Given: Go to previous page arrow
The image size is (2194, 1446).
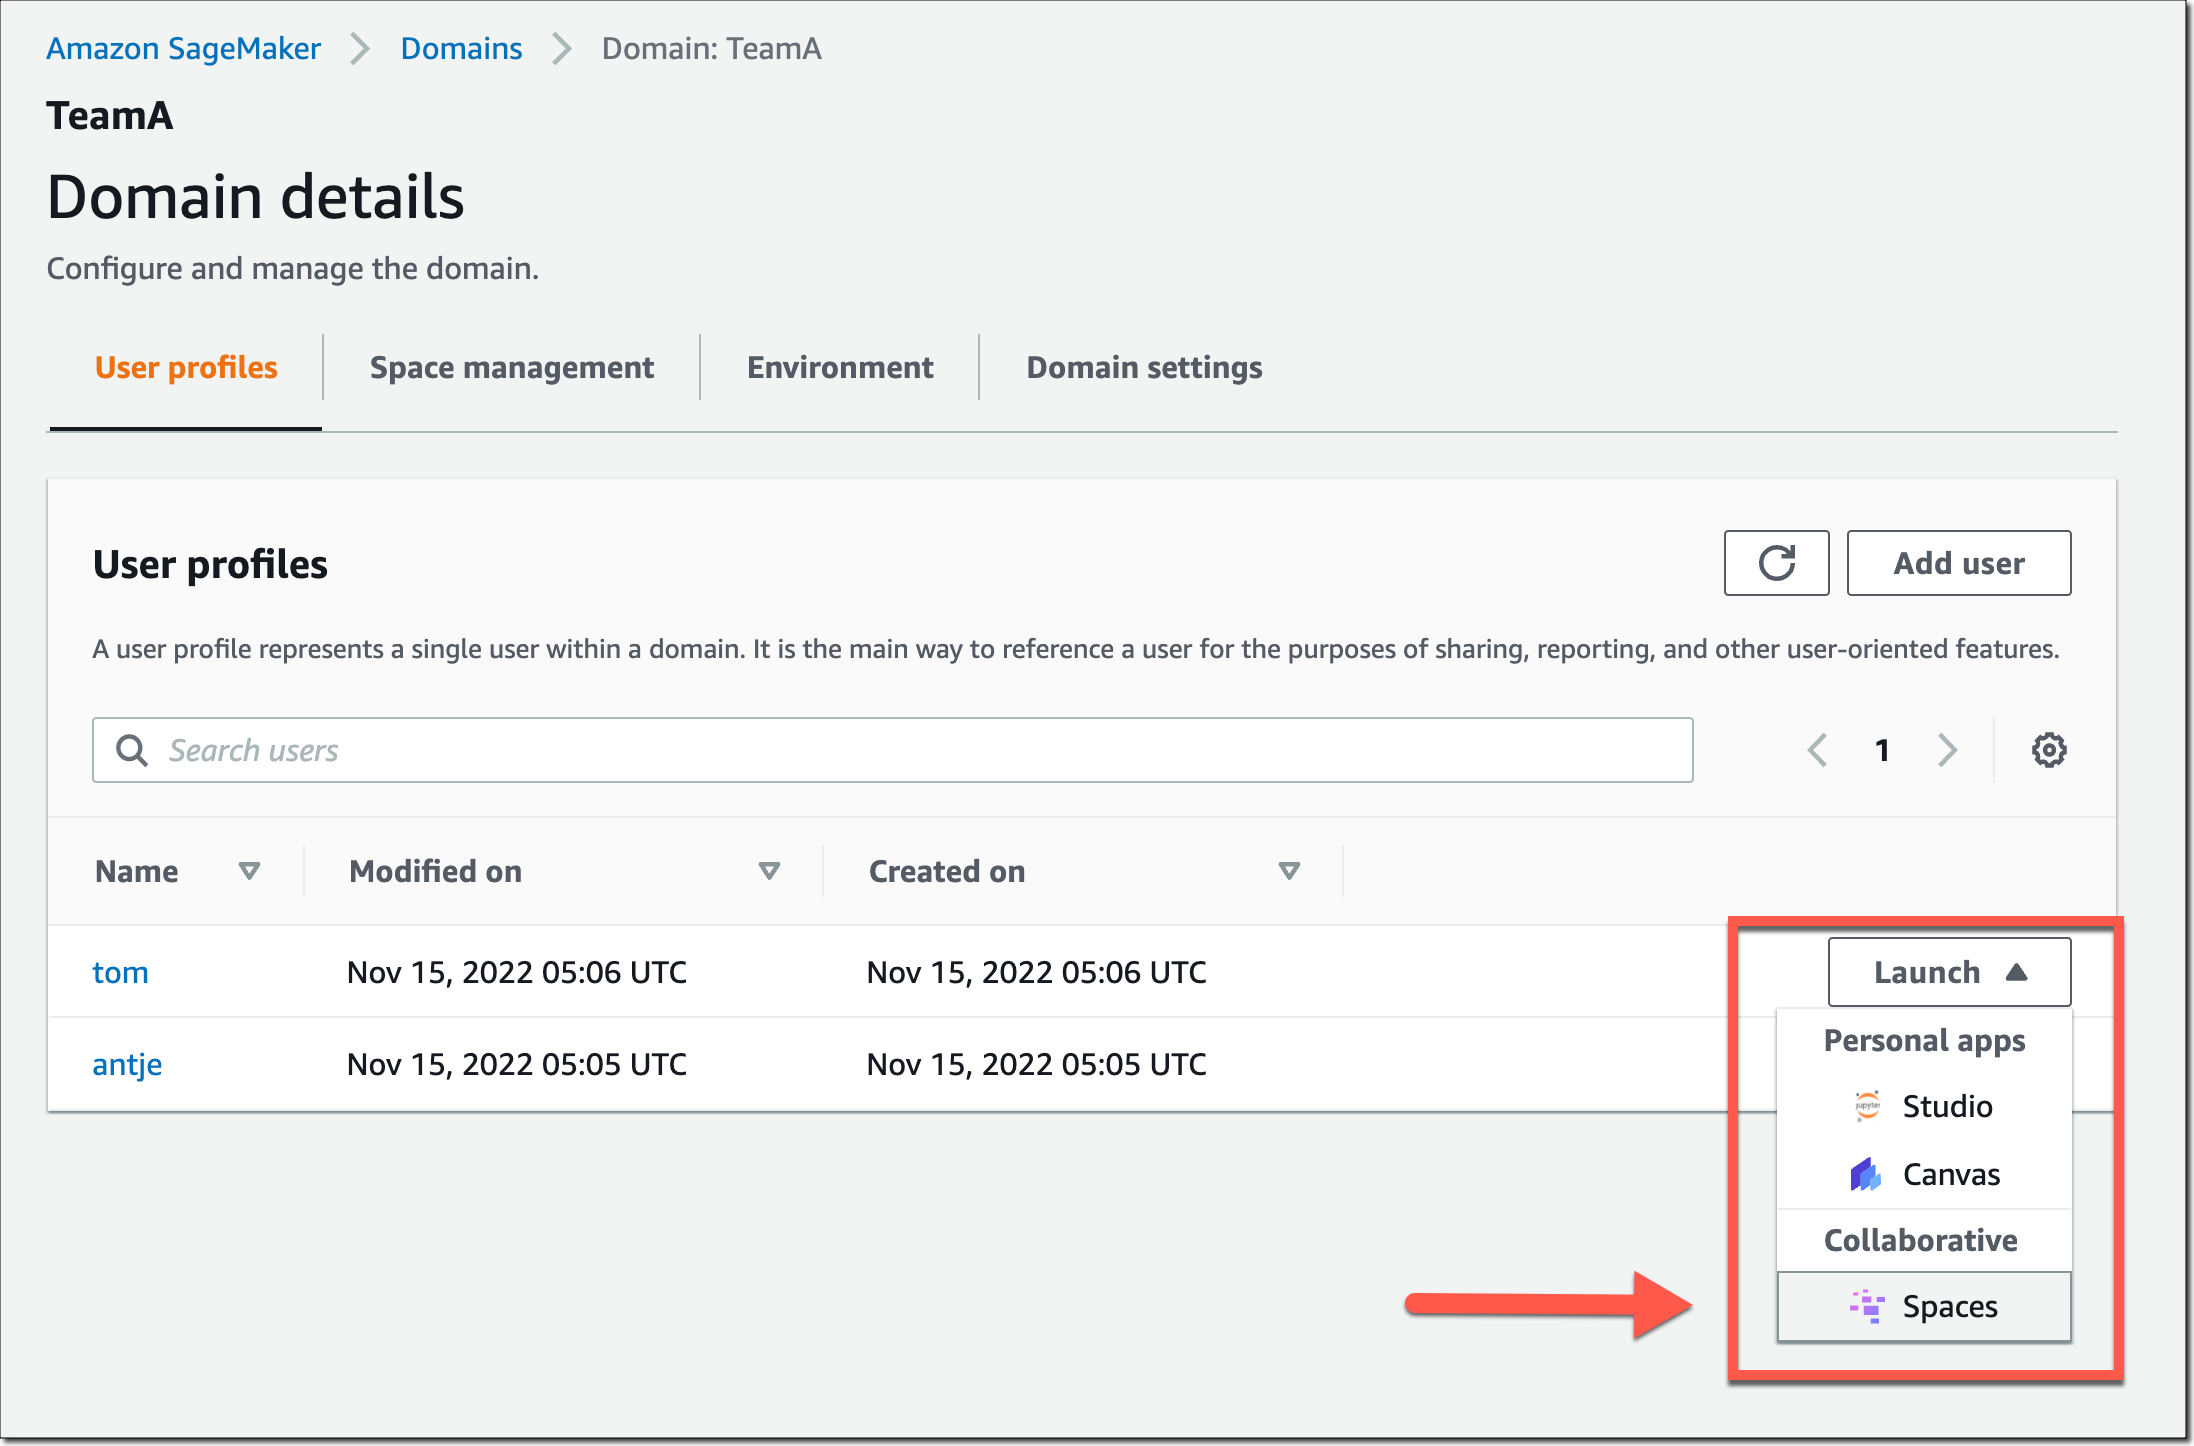Looking at the screenshot, I should 1817,750.
